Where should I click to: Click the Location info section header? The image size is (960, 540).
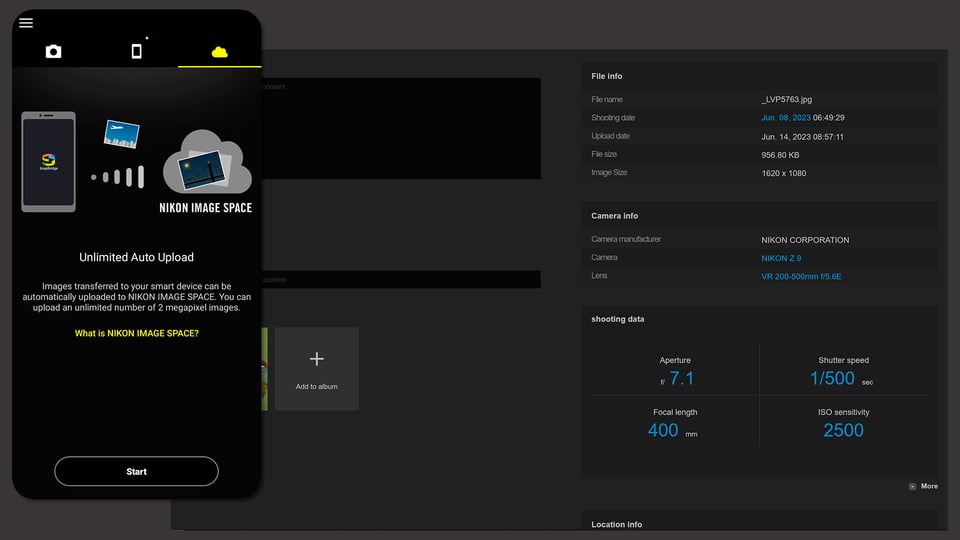617,524
